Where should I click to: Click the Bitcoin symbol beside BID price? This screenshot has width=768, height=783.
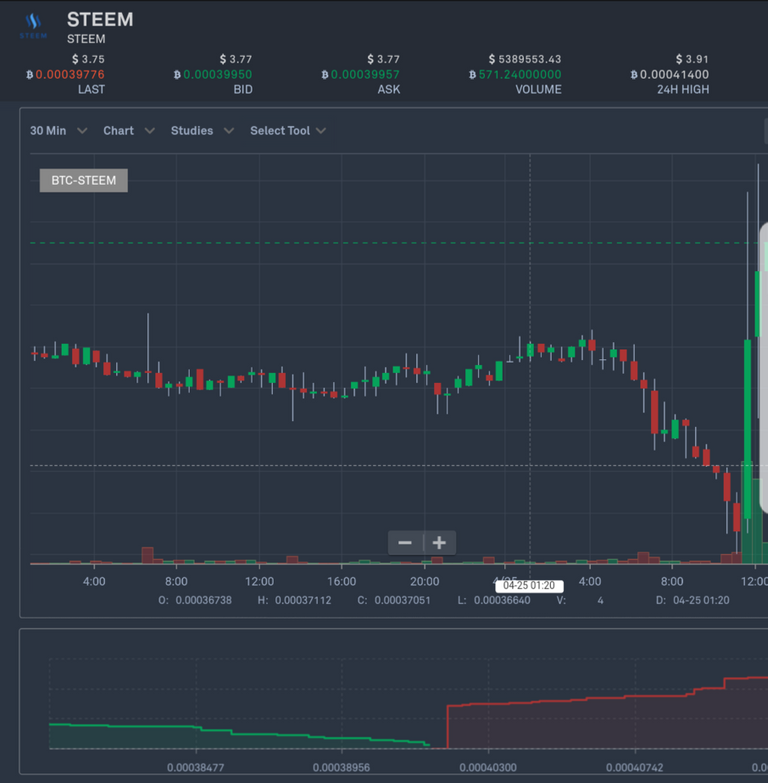177,75
